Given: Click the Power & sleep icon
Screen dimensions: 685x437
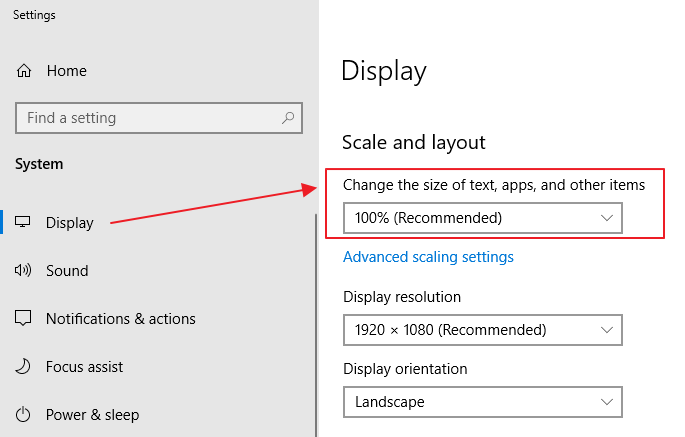Looking at the screenshot, I should [24, 415].
